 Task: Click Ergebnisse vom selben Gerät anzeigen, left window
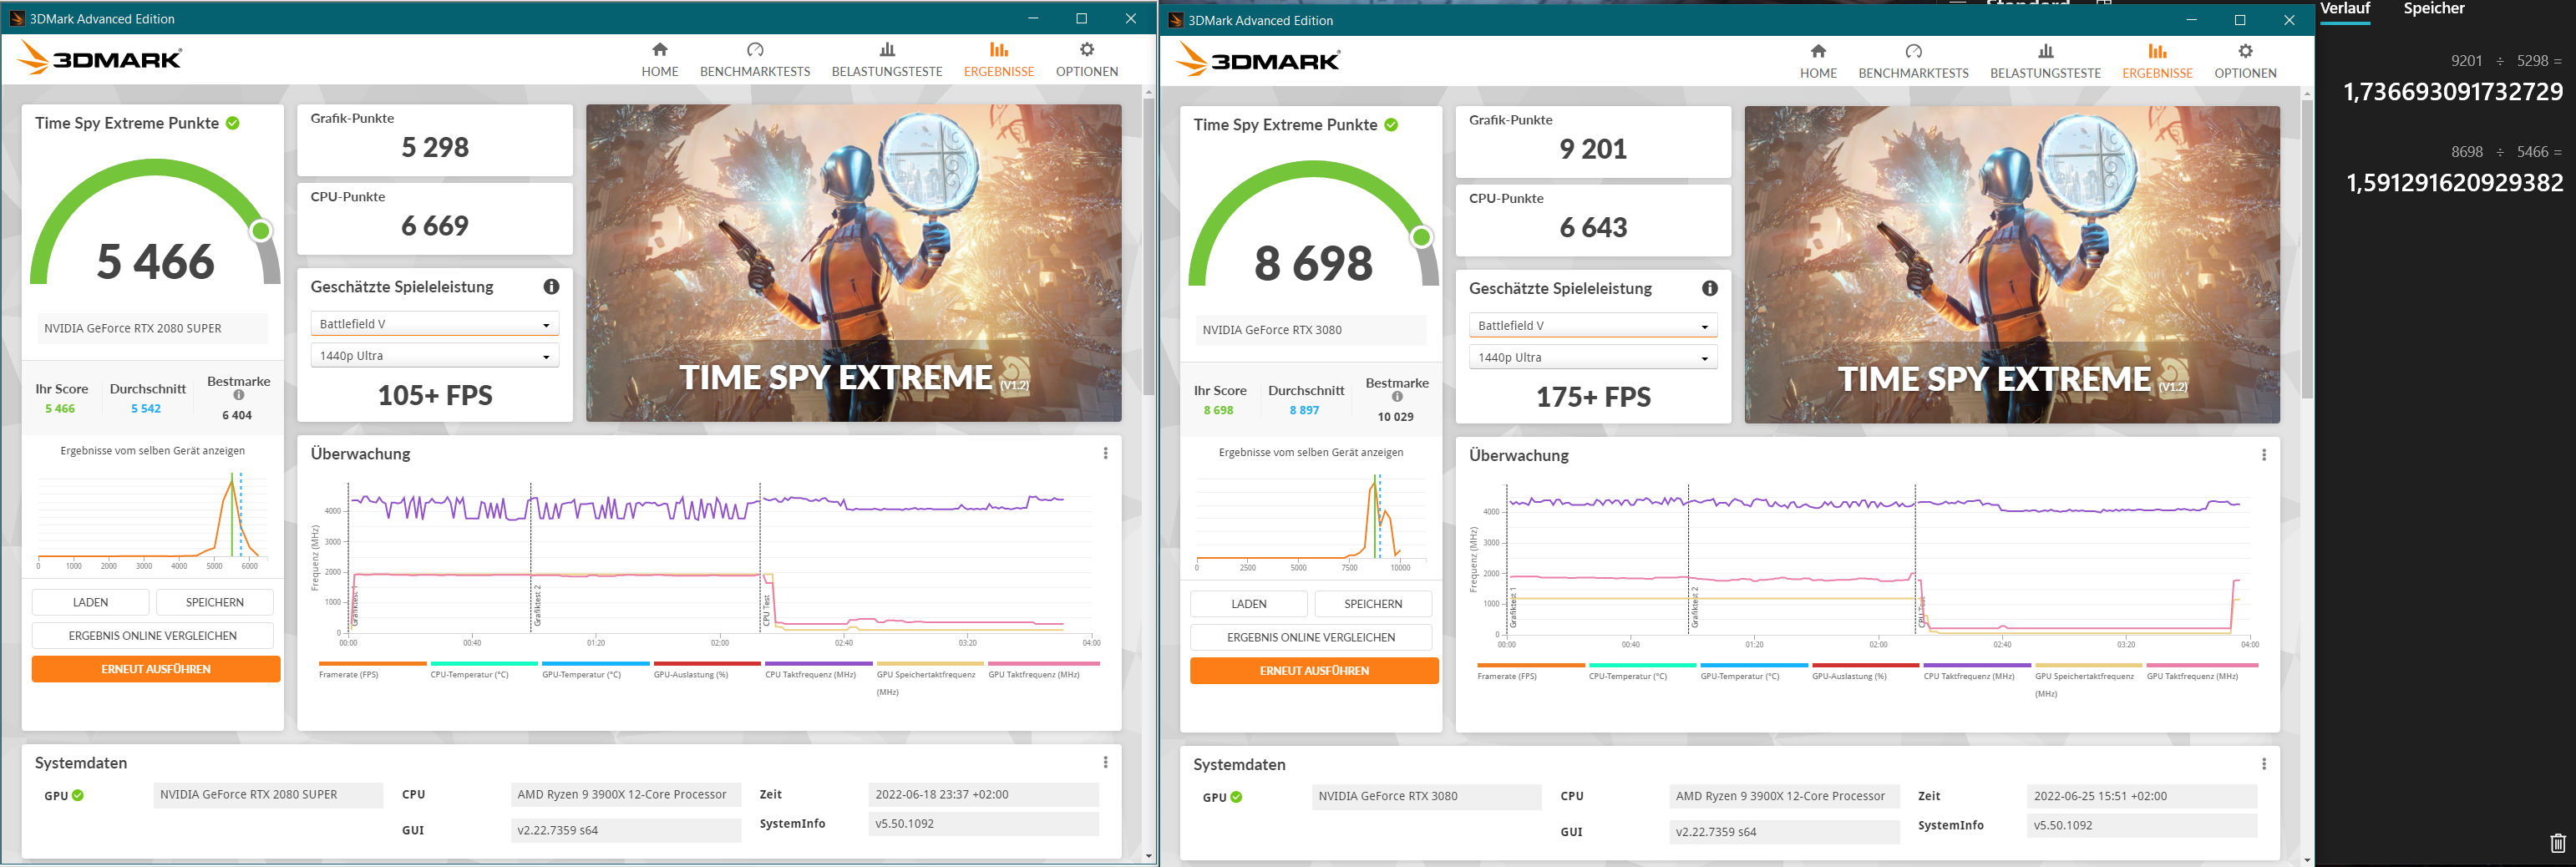pyautogui.click(x=152, y=451)
